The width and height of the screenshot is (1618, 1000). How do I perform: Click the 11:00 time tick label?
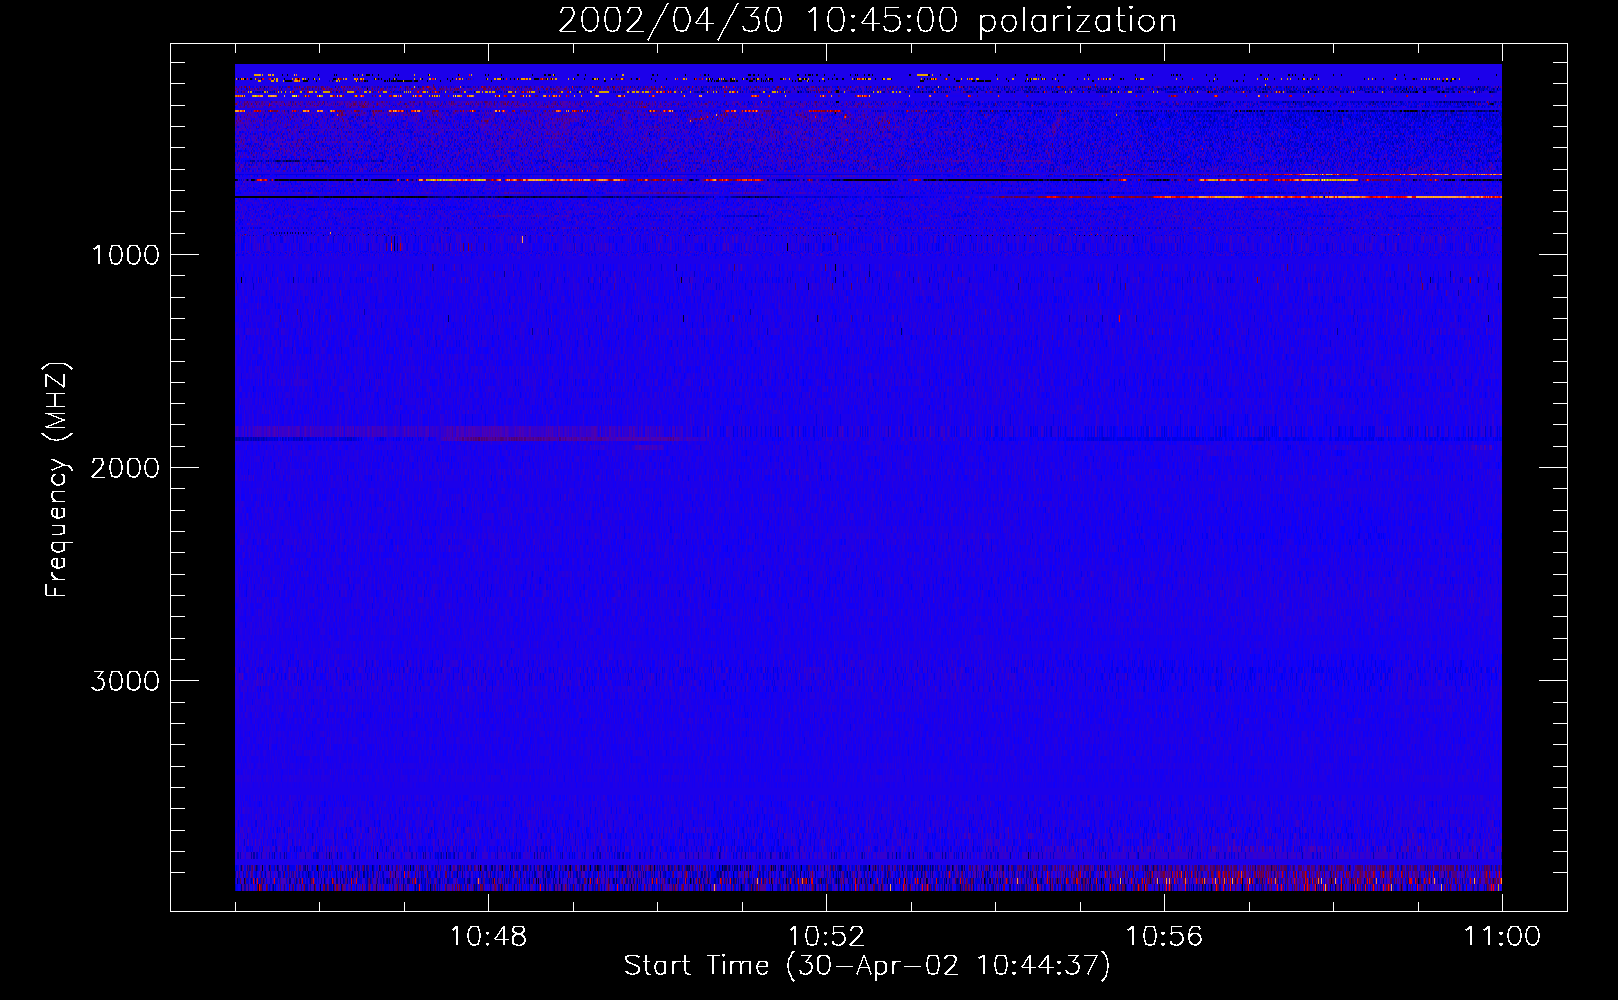pos(1502,937)
